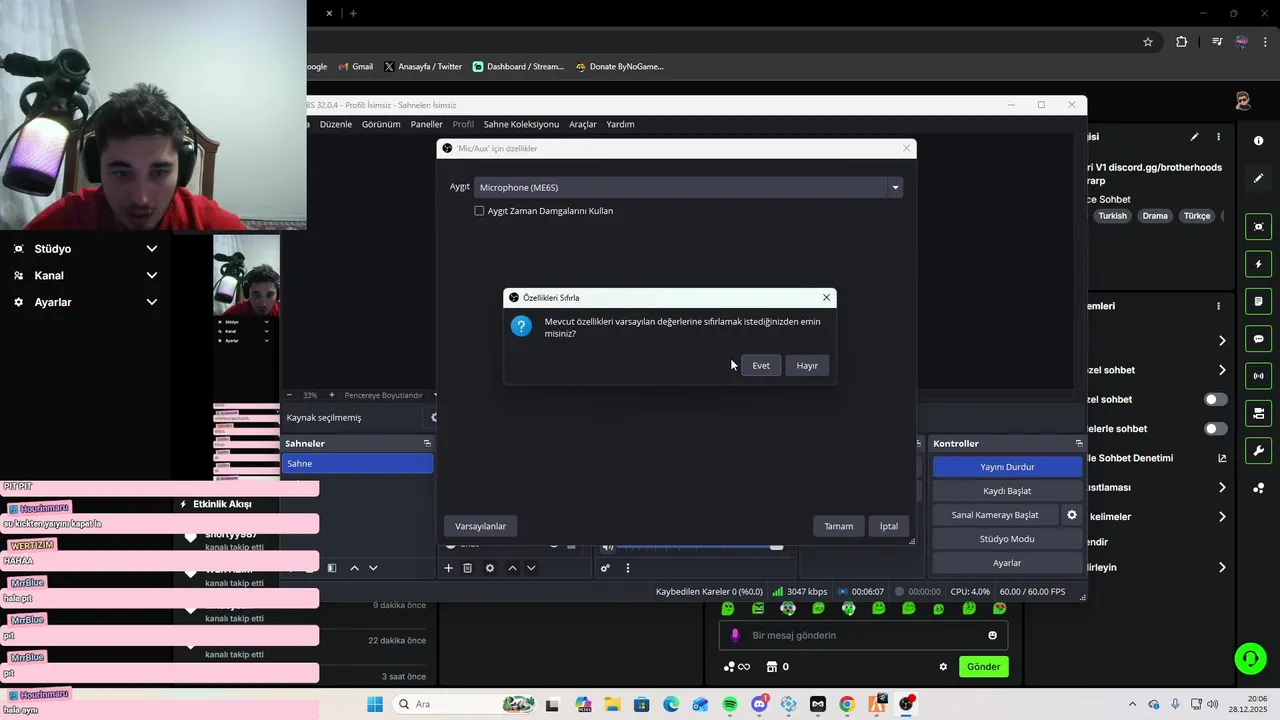
Task: Click Sanal Kamerayı Başlat button
Action: click(995, 515)
